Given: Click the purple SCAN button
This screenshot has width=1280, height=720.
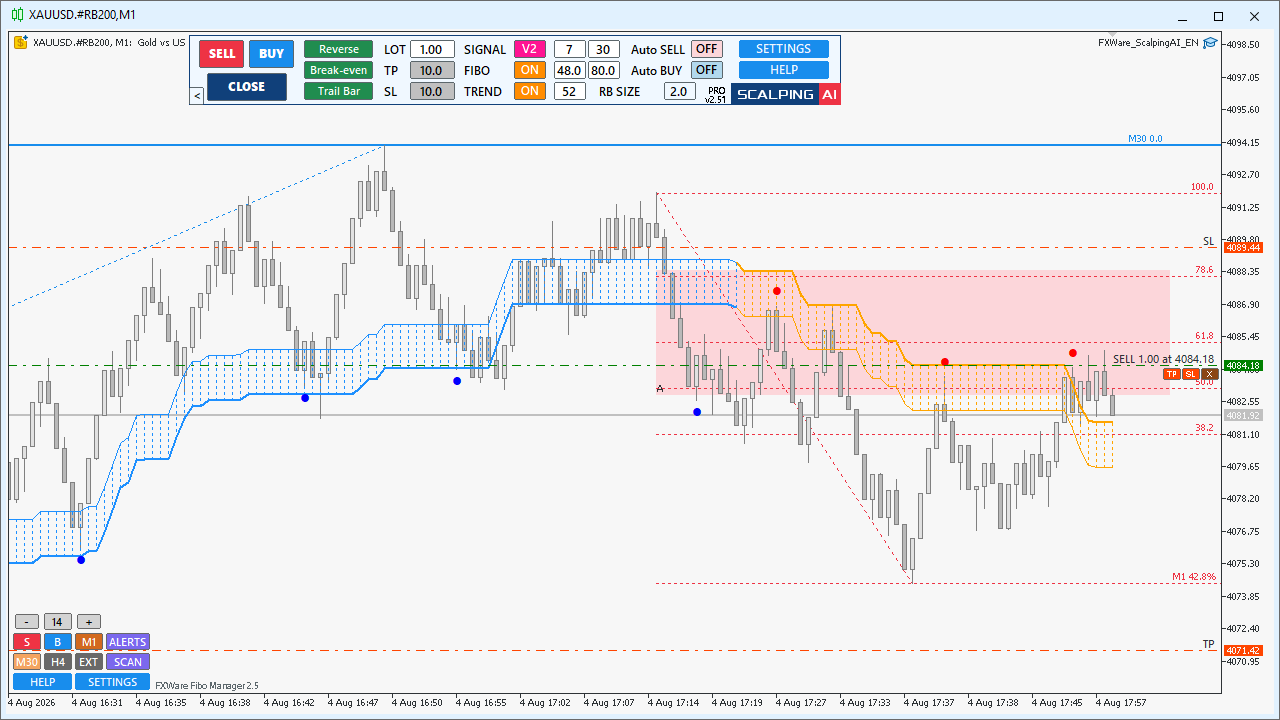Looking at the screenshot, I should tap(127, 662).
